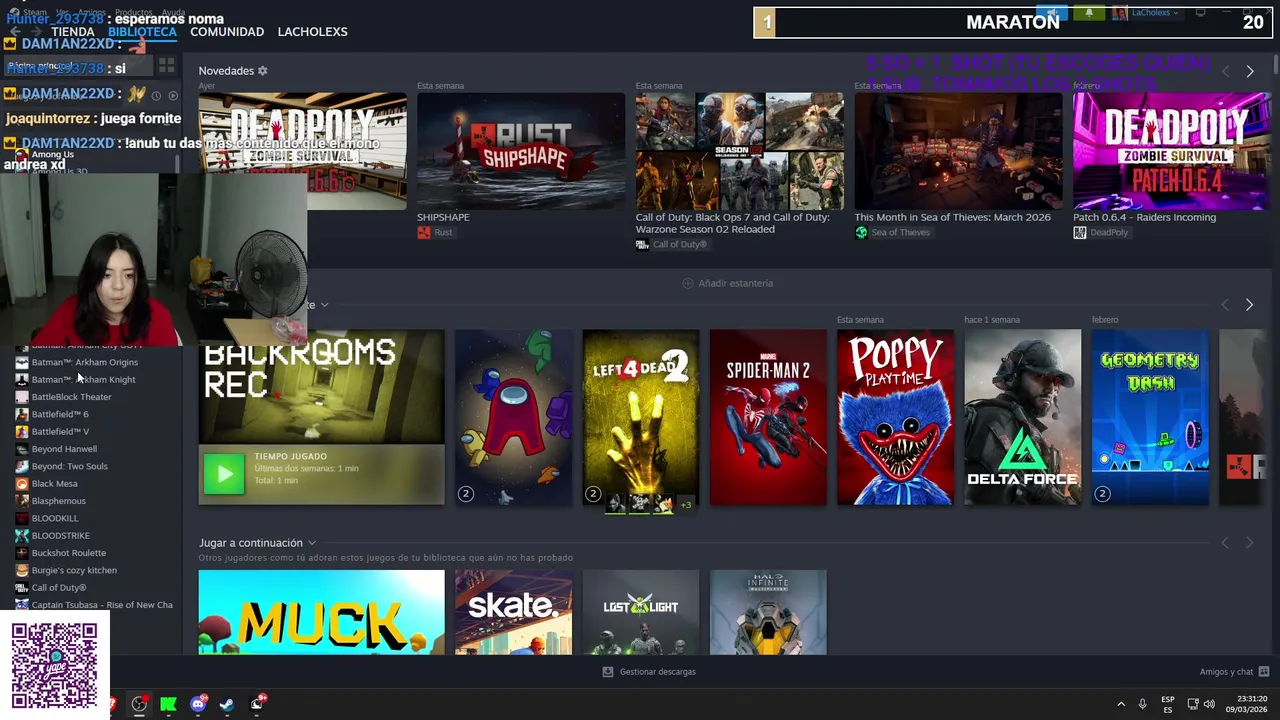The width and height of the screenshot is (1280, 720).
Task: Open the TIENDA tab
Action: (73, 32)
